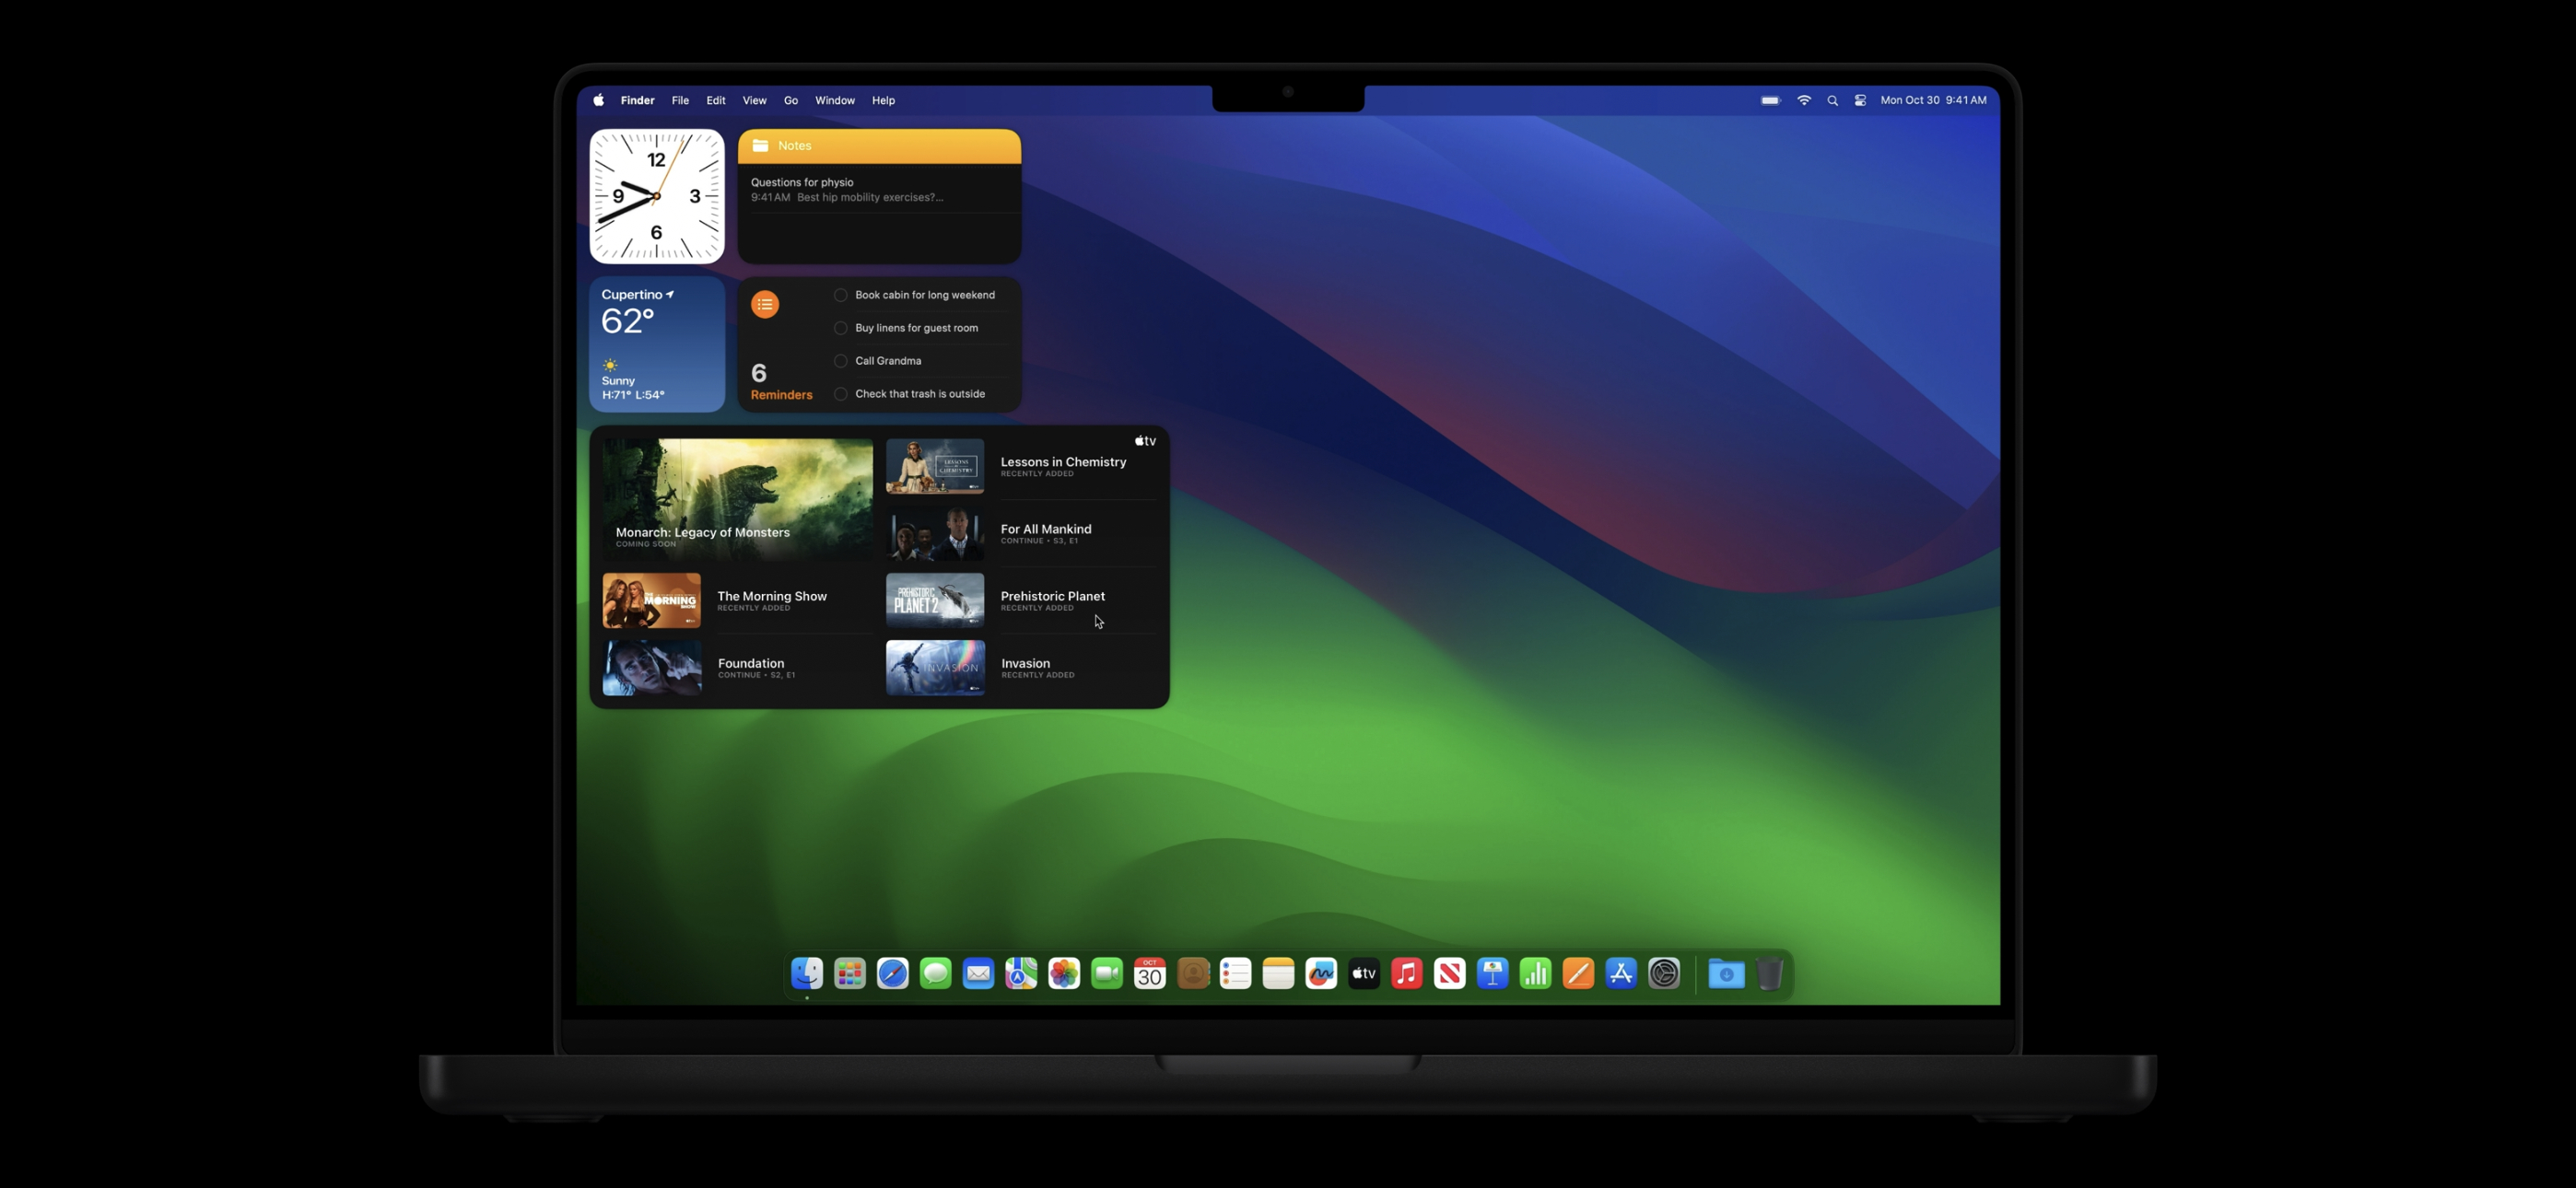Screen dimensions: 2576x1188
Task: Click Apple TV logo in TV widget
Action: [x=1145, y=441]
